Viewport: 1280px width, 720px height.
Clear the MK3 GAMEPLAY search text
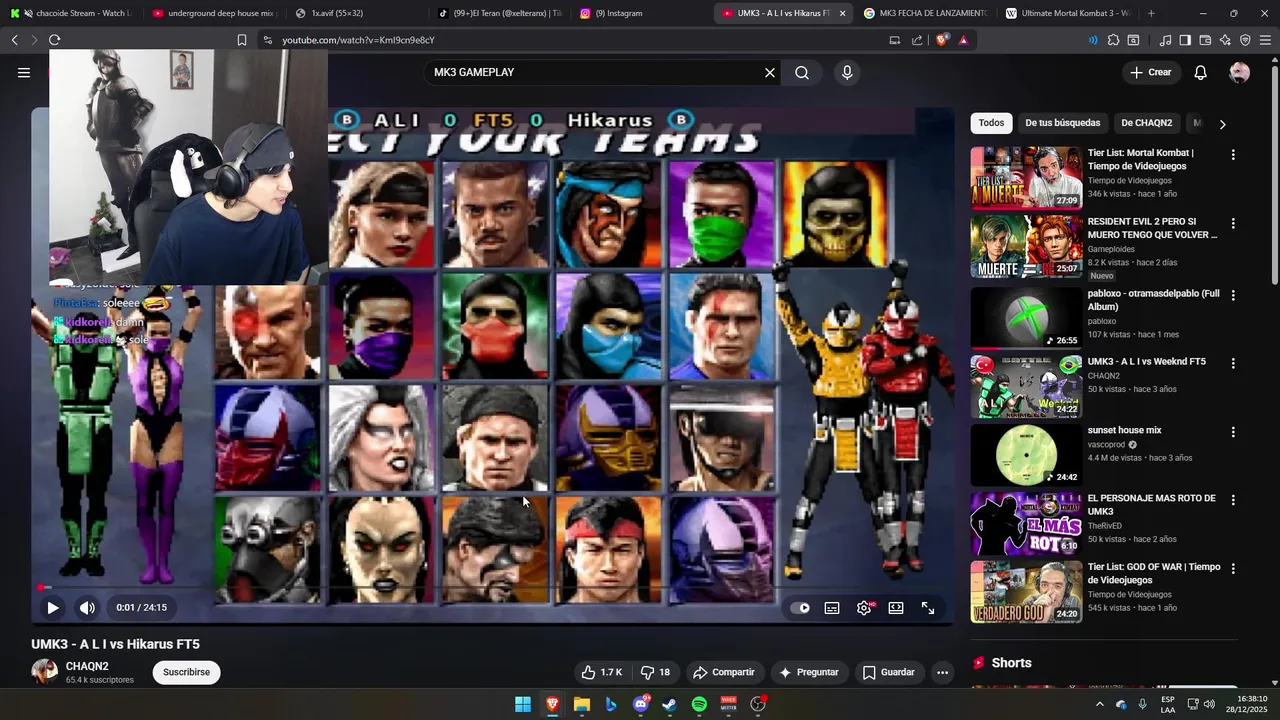[770, 73]
